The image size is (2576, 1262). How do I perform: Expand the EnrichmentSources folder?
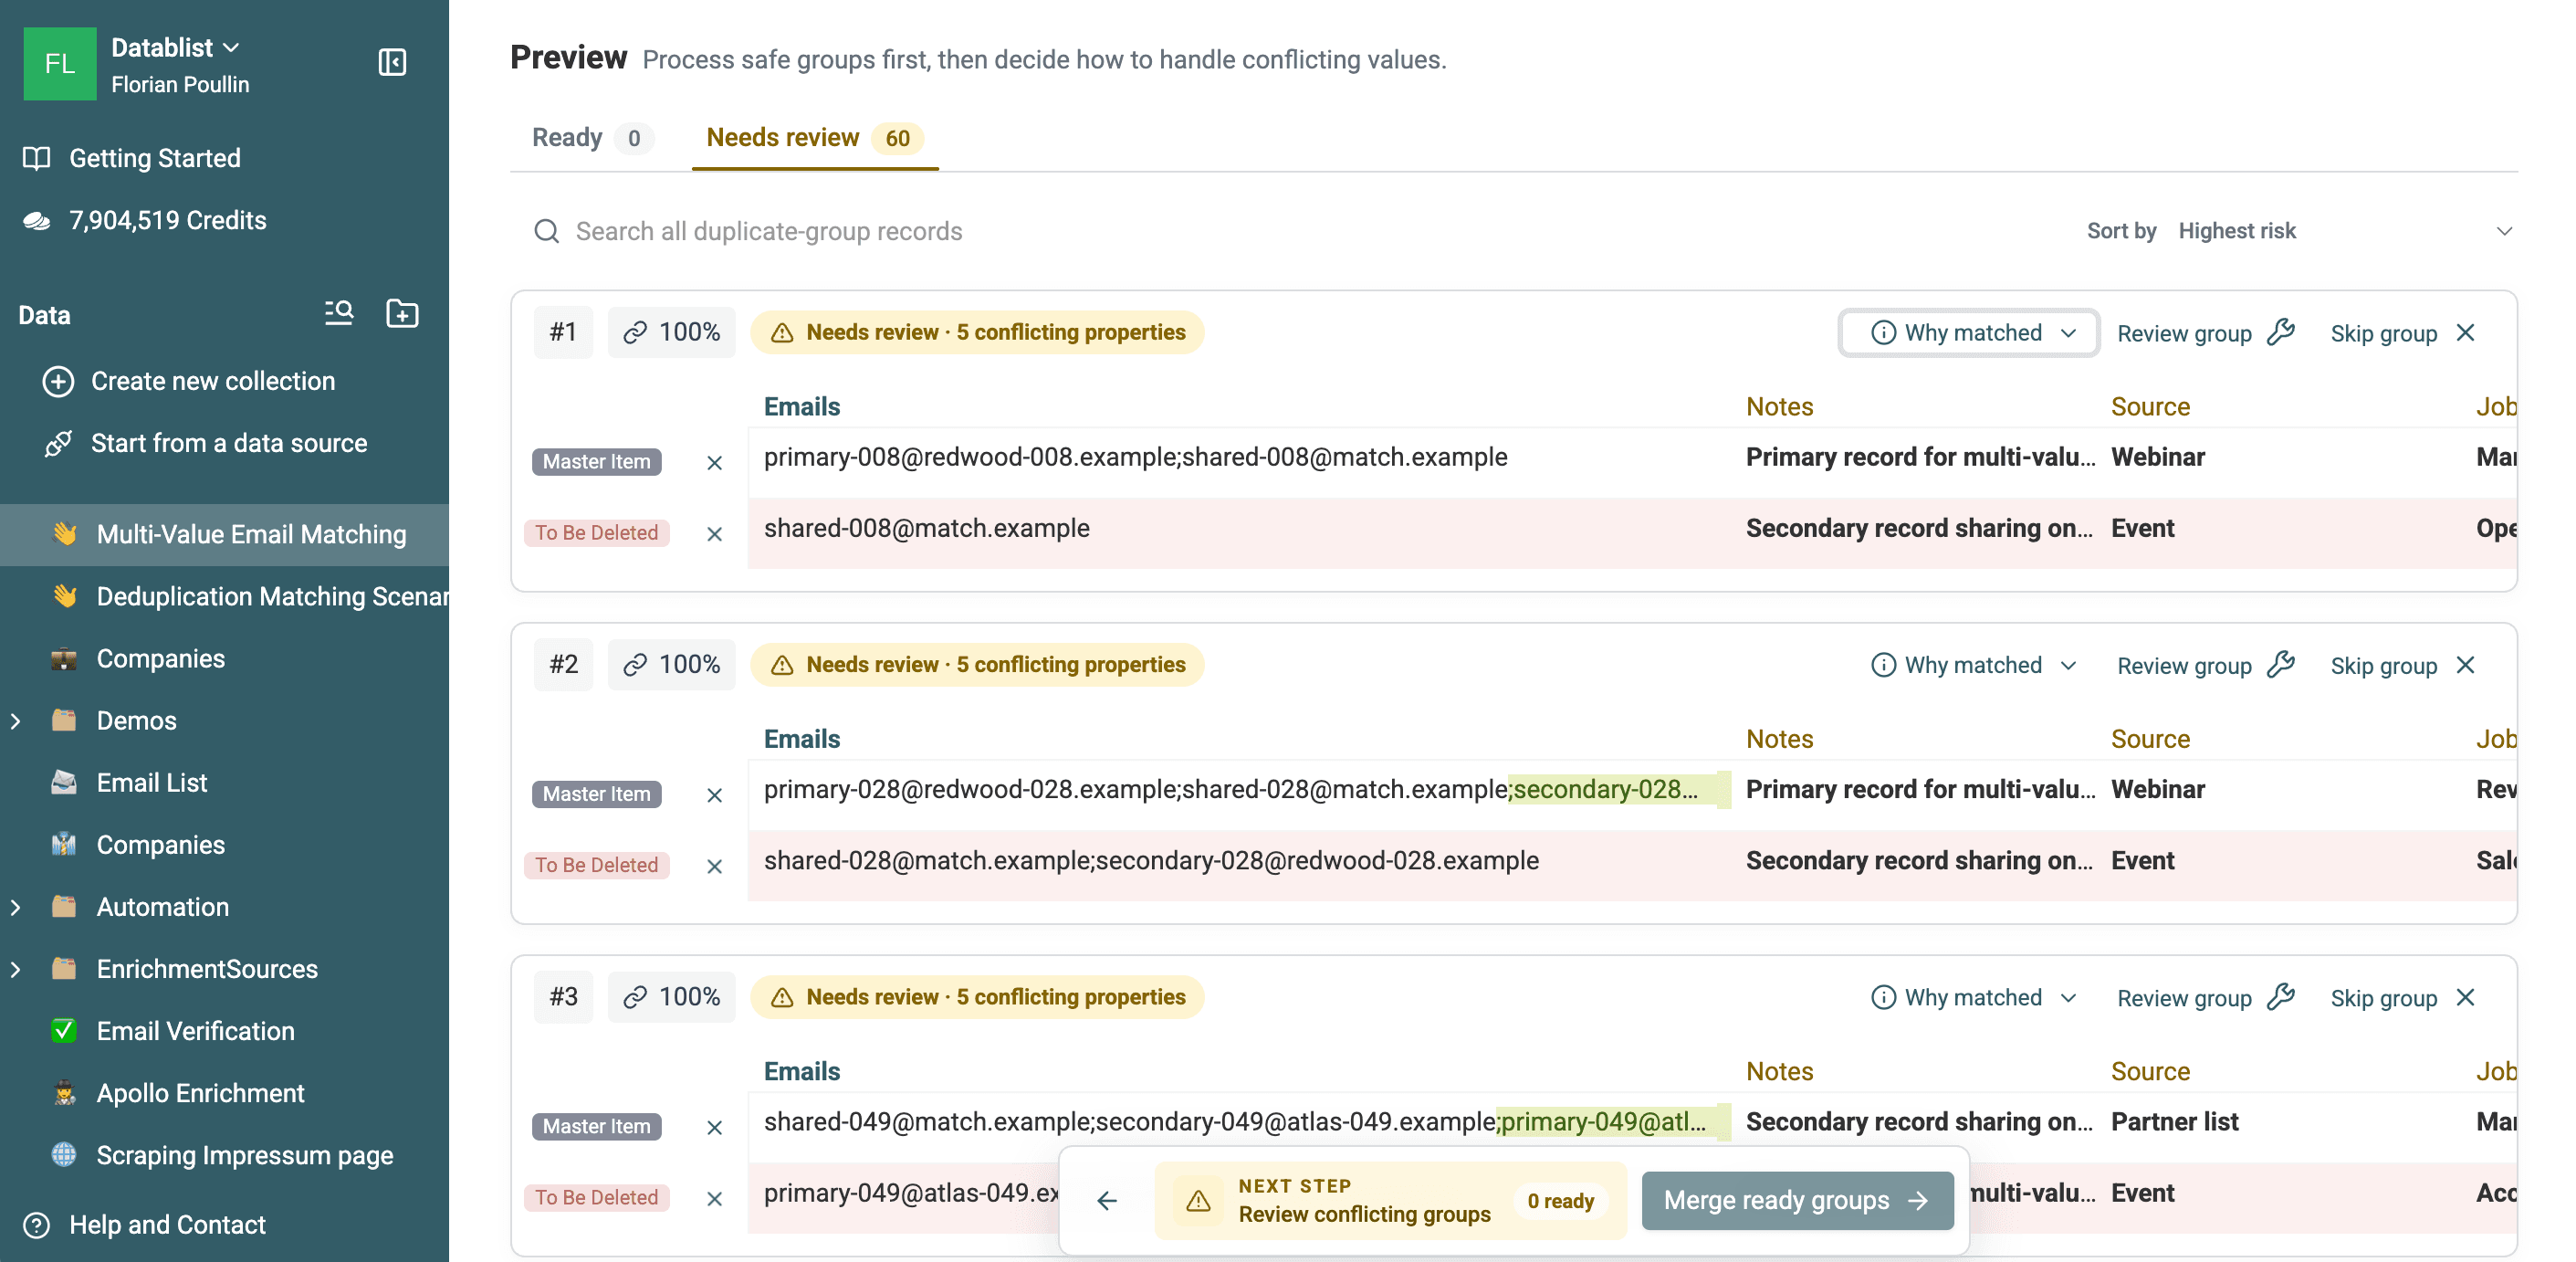16,969
